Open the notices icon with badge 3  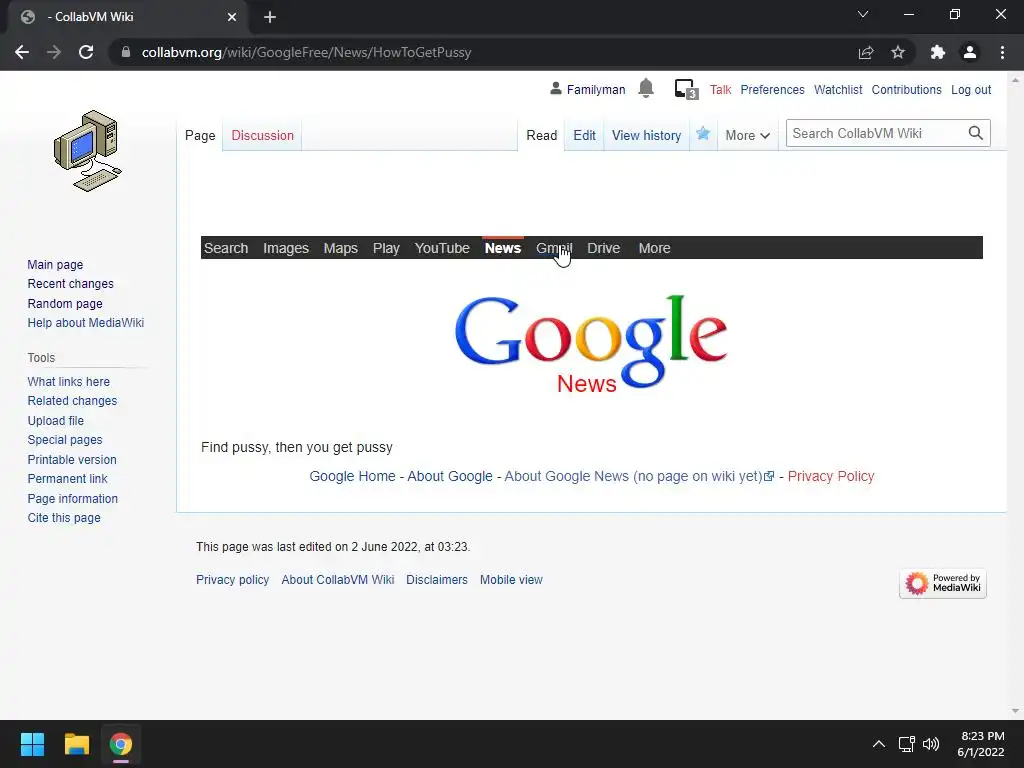pos(686,89)
